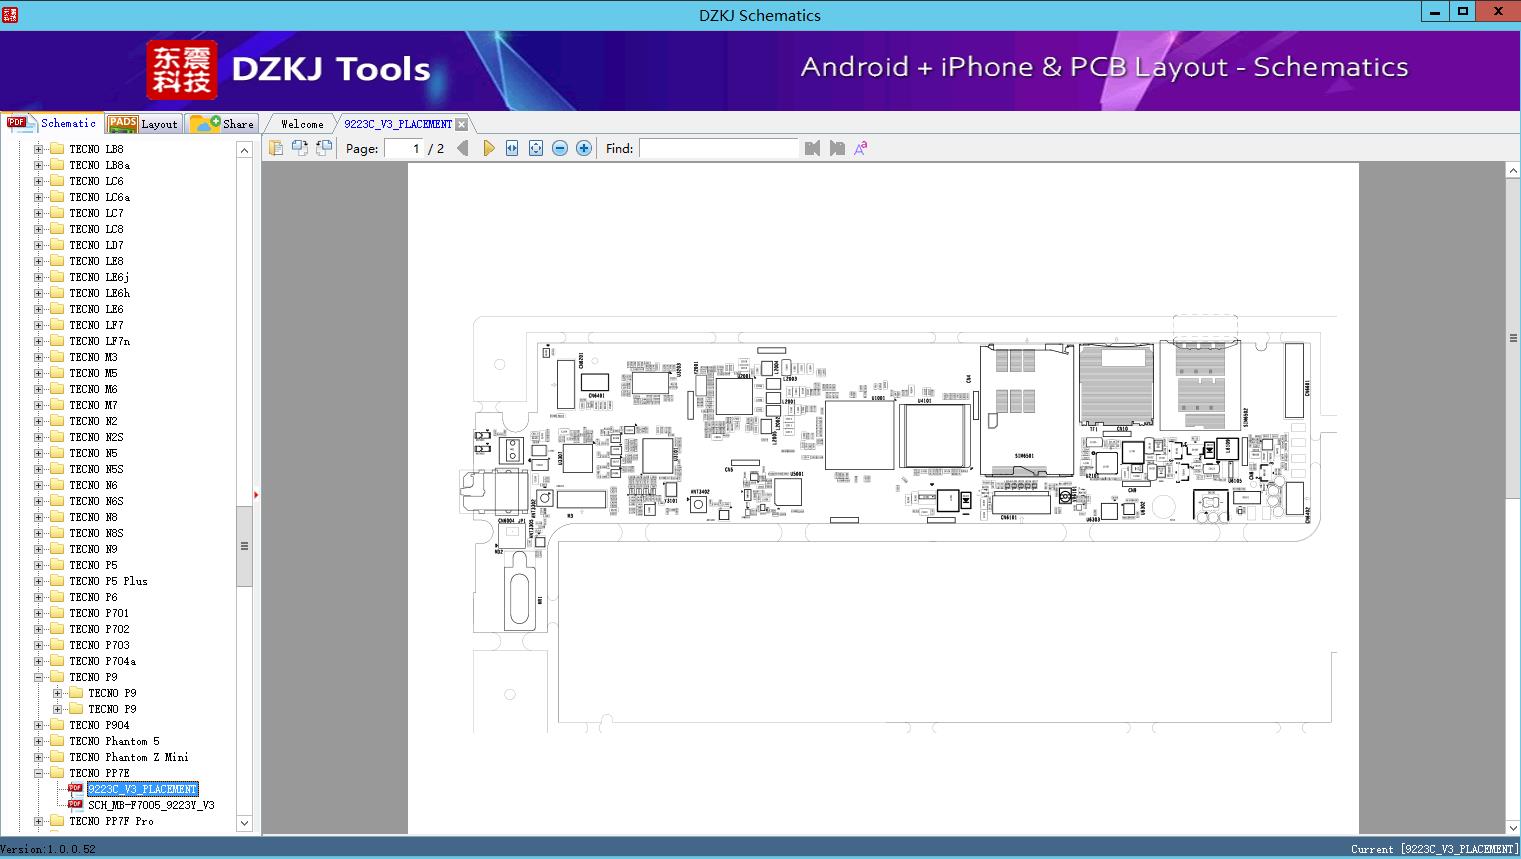Expand the TECNO P5 Plus folder
1521x859 pixels.
pos(38,581)
